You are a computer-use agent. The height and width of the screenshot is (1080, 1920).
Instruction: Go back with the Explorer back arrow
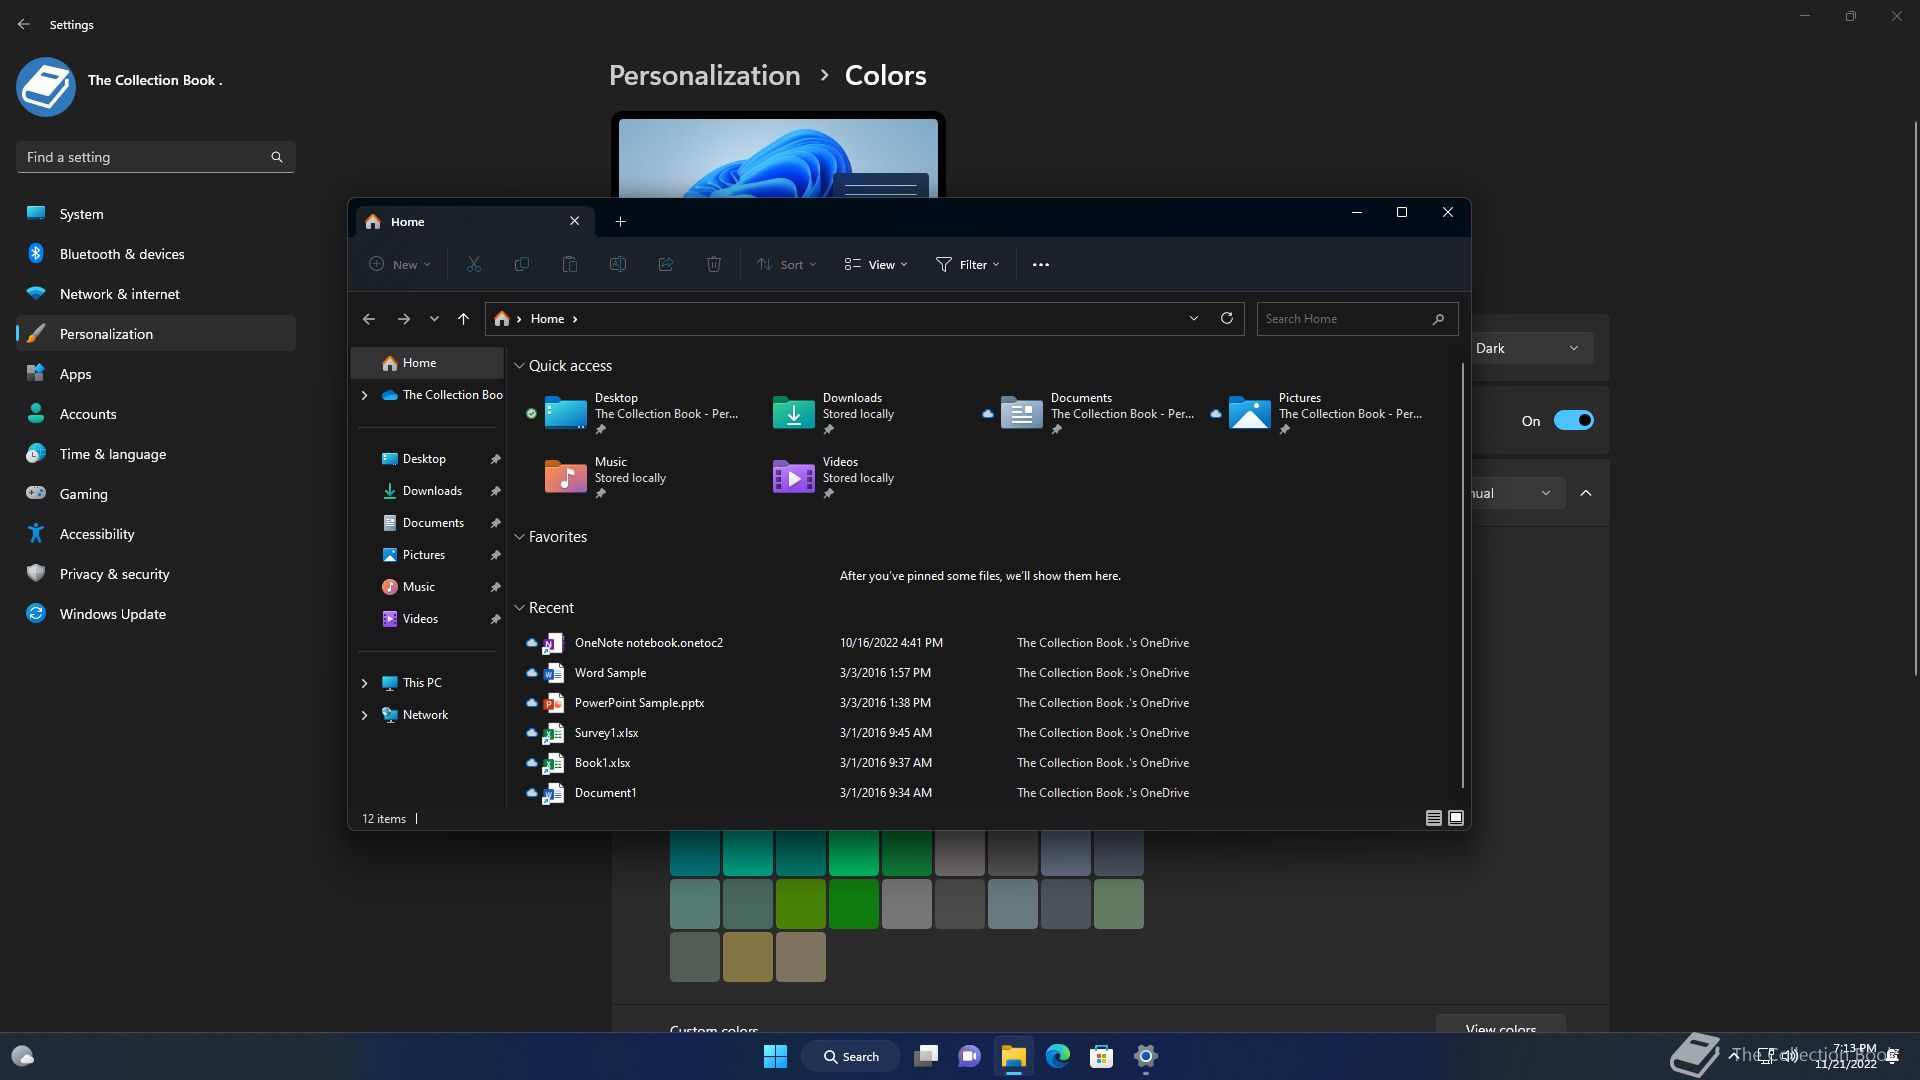point(369,319)
